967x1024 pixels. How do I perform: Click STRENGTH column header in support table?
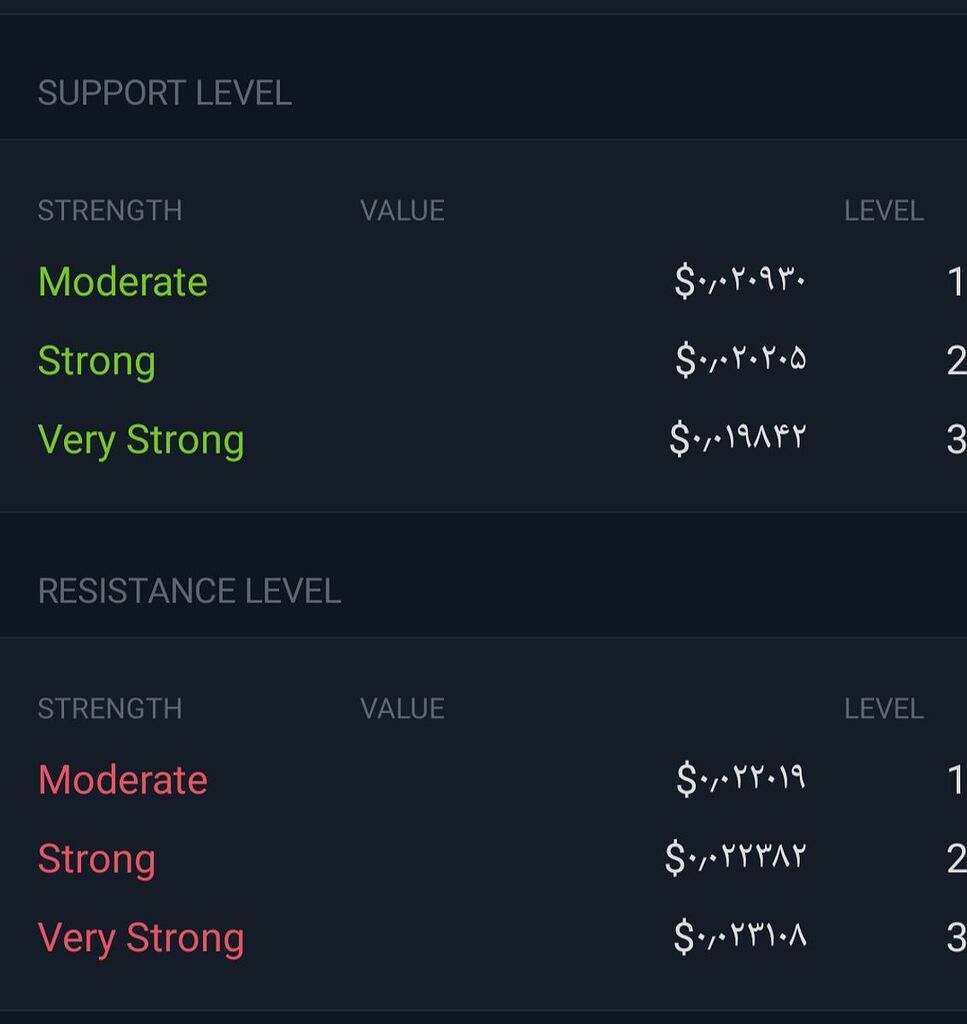[110, 211]
